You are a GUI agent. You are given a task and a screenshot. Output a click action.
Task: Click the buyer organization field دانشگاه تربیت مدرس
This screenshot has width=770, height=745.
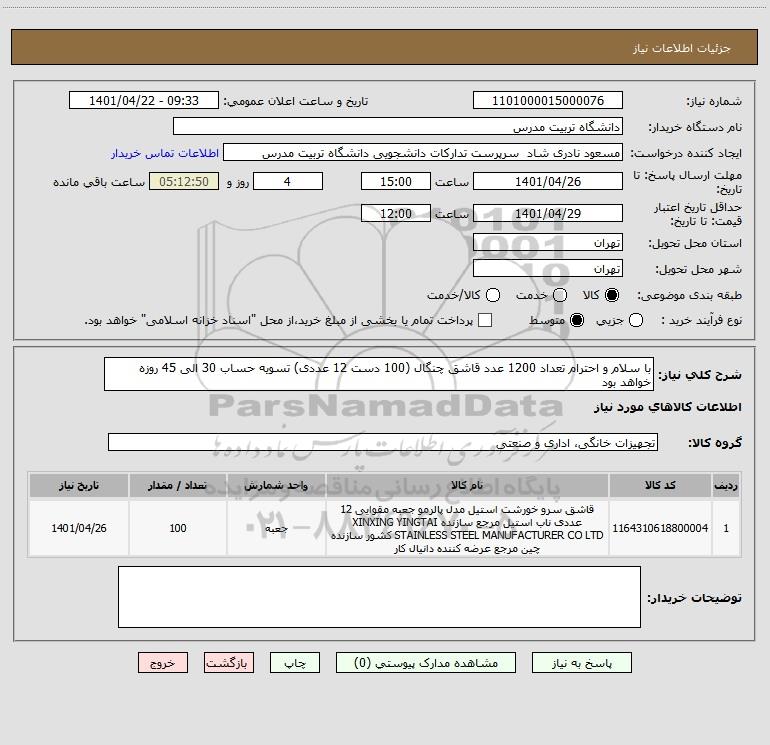pos(398,127)
